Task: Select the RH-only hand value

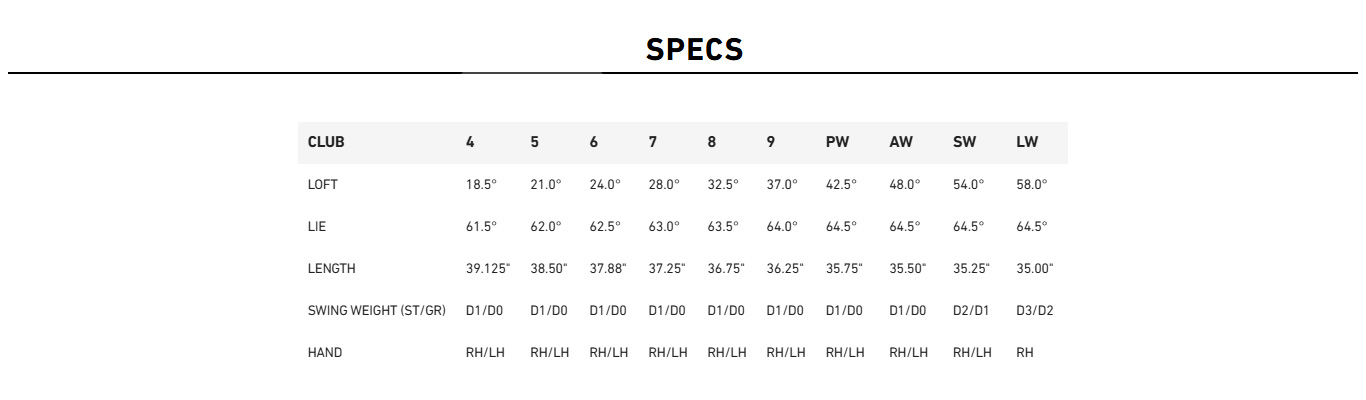Action: click(1025, 353)
